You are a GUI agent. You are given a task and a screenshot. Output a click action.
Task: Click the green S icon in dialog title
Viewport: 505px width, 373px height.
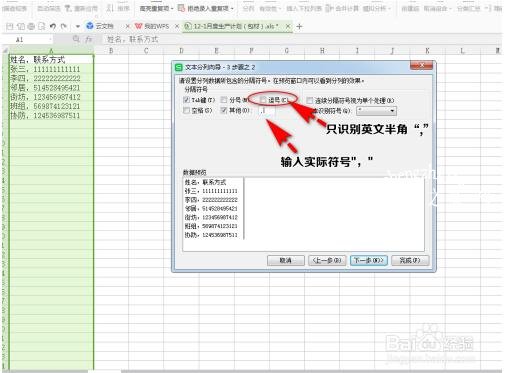(x=179, y=67)
